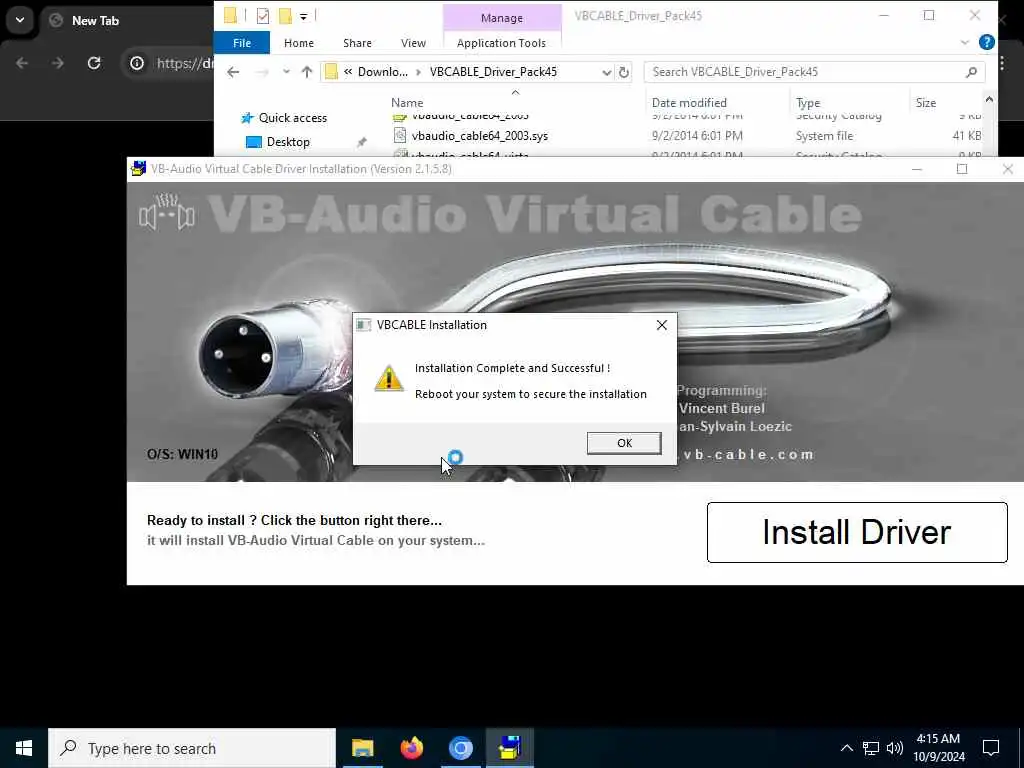Click the New folder quick access icon
The width and height of the screenshot is (1024, 768).
point(285,16)
